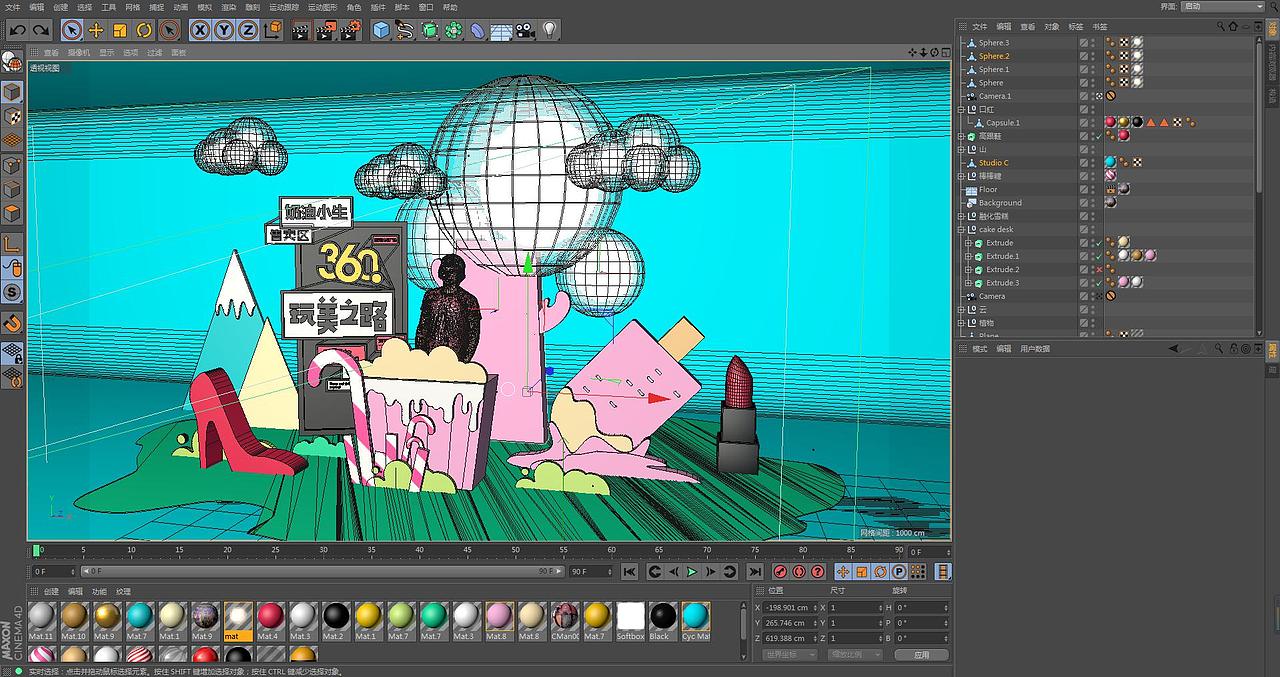The height and width of the screenshot is (677, 1280).
Task: Expand the 云 null group
Action: [x=962, y=309]
